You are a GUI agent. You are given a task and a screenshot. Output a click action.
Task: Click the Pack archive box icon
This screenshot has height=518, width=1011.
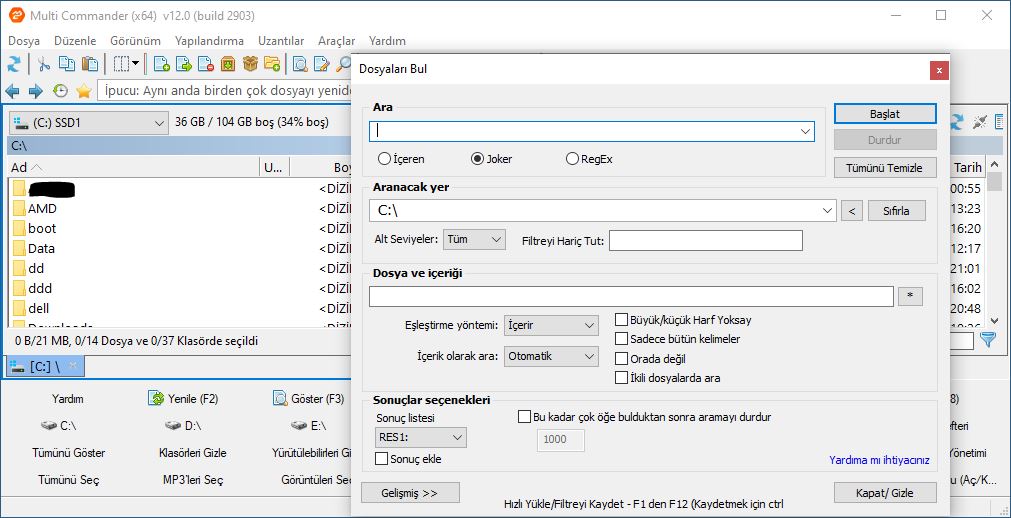(x=228, y=64)
